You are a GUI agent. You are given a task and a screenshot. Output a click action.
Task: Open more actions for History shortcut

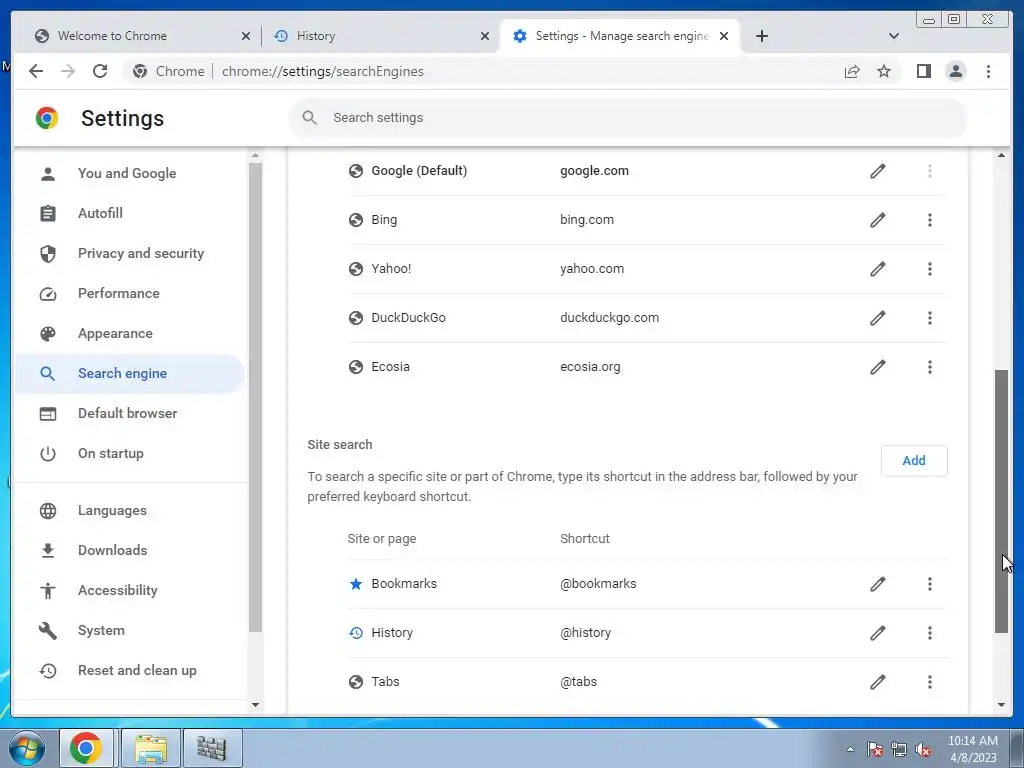[x=929, y=633]
